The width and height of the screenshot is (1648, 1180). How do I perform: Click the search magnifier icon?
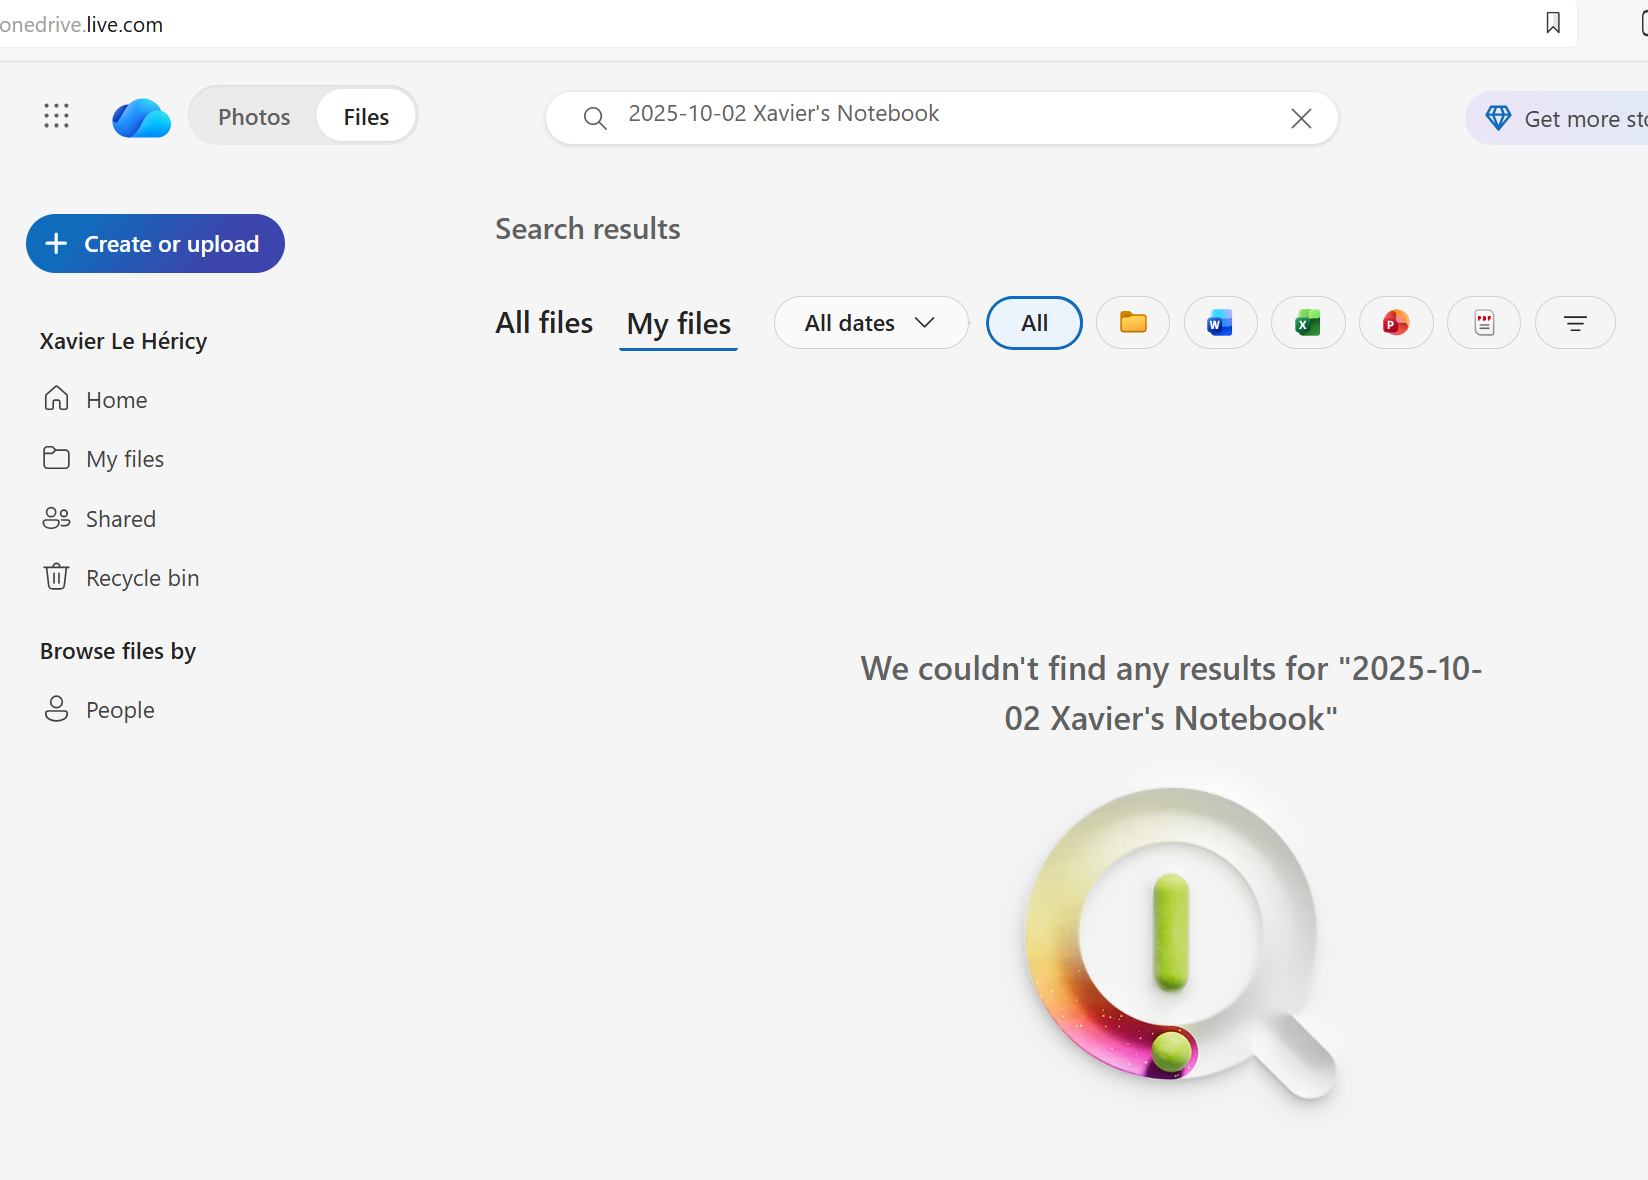point(595,119)
